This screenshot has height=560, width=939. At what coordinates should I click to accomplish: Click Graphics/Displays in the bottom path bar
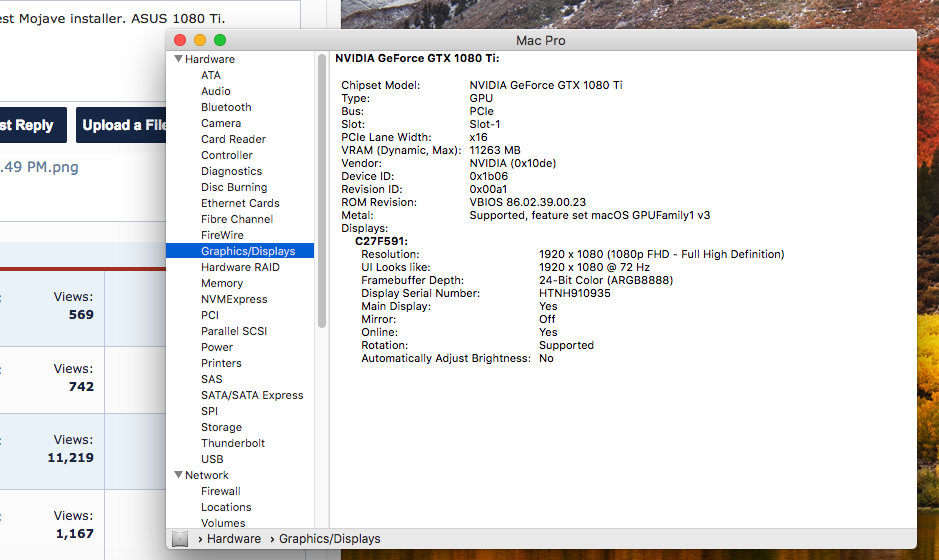[x=329, y=538]
